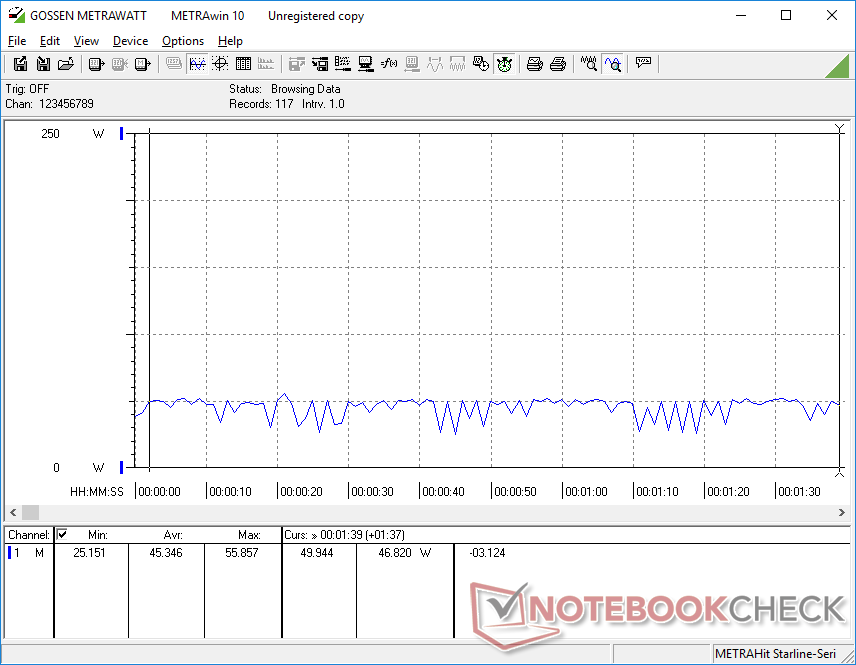Click the left arrow of the horizontal scrollbar

13,512
